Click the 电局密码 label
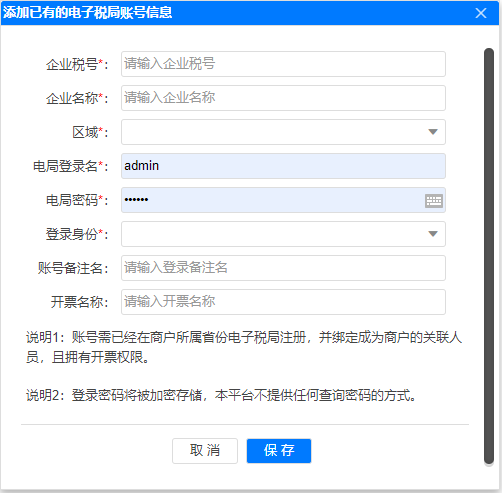Screen dimensions: 502x493 [77, 200]
